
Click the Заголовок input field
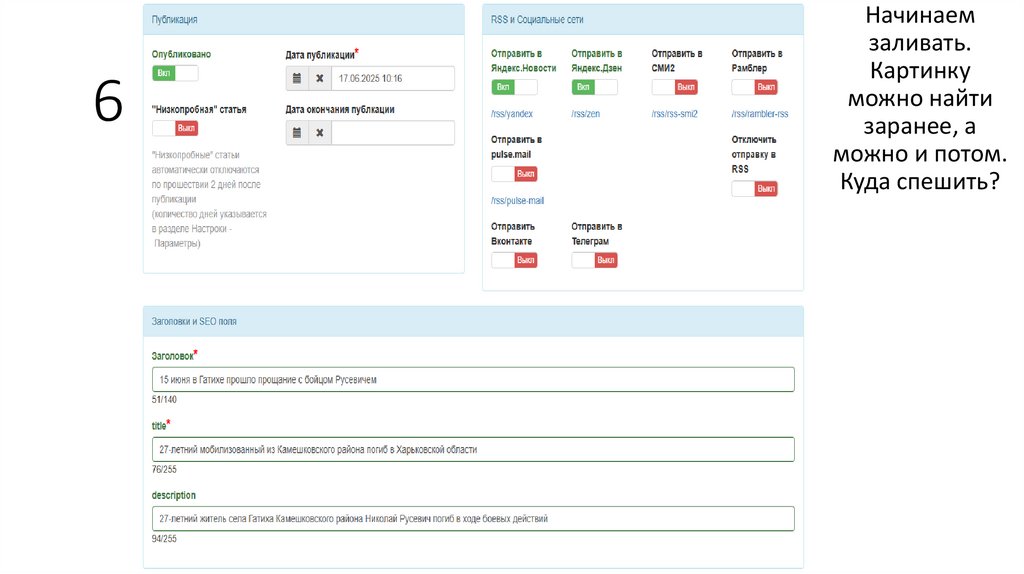coord(473,379)
